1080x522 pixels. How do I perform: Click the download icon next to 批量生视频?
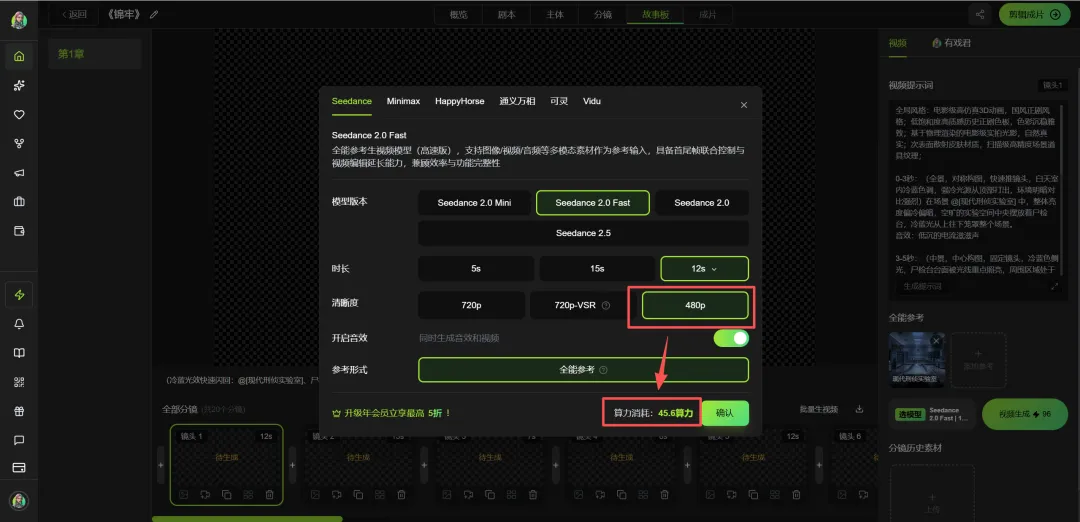859,409
